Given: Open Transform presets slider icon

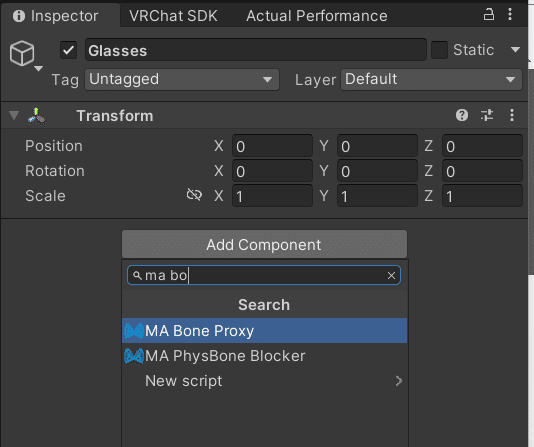Looking at the screenshot, I should tap(487, 115).
